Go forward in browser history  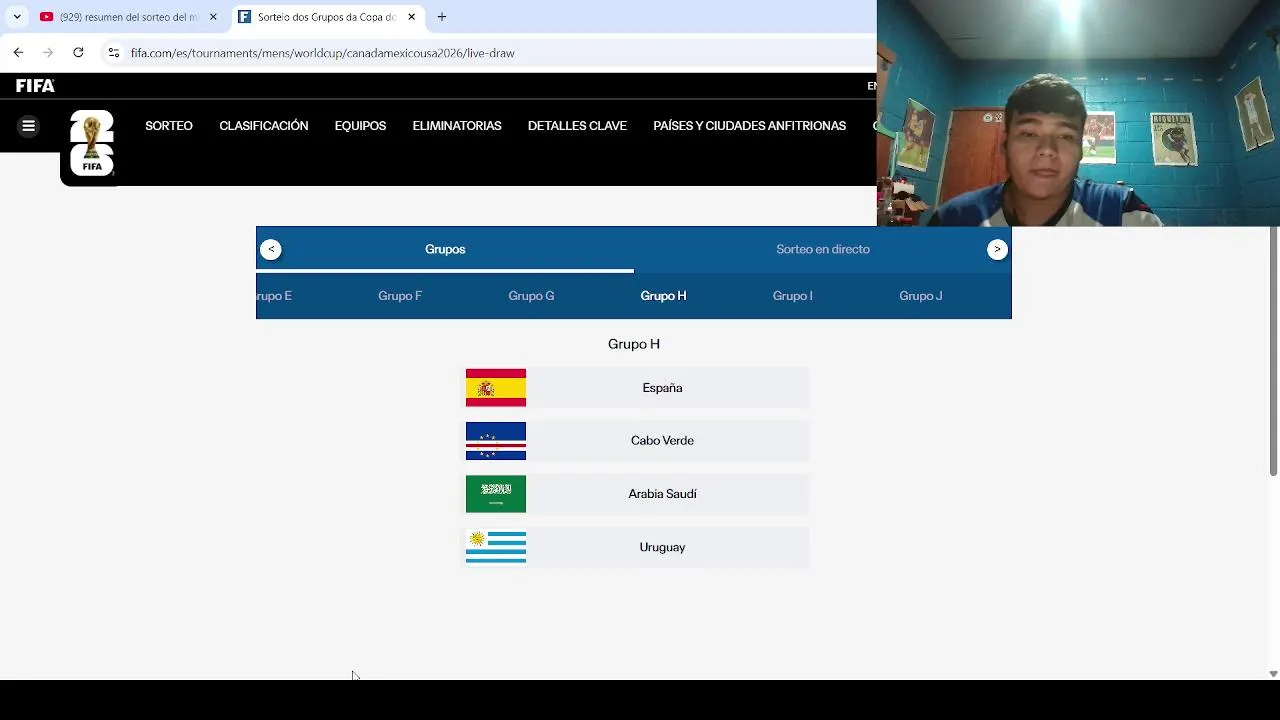click(x=48, y=52)
